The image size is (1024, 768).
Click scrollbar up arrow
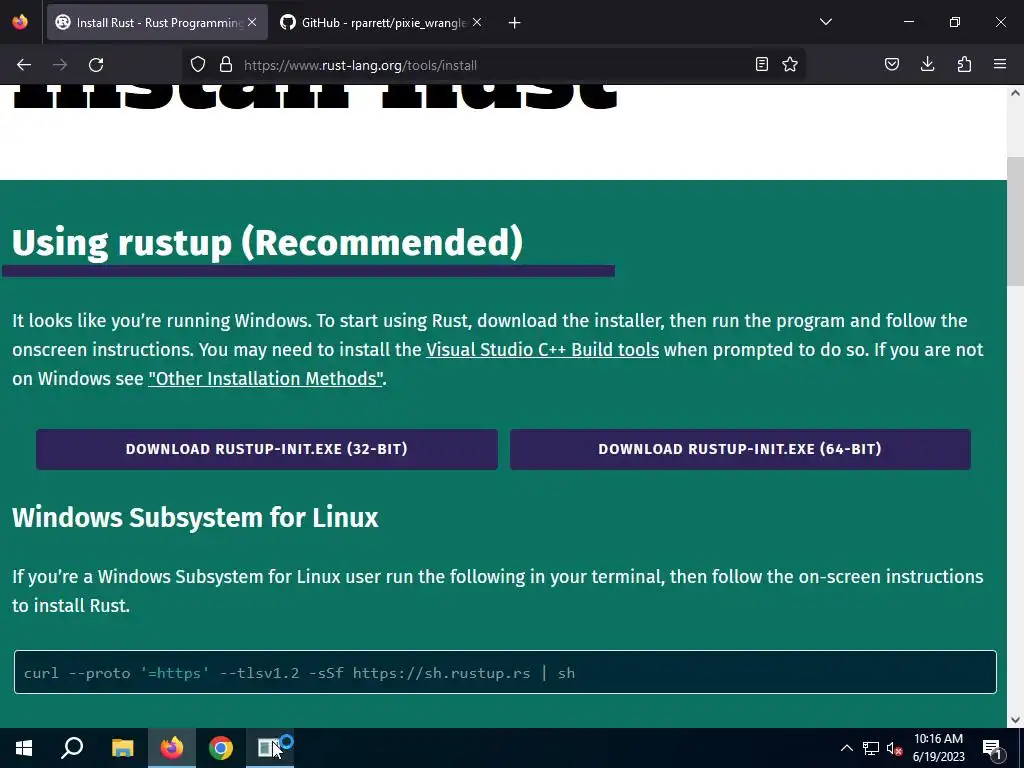[x=1016, y=93]
